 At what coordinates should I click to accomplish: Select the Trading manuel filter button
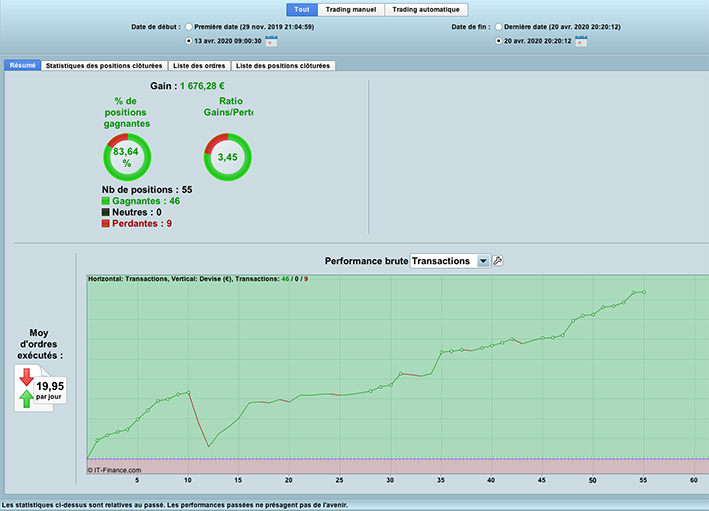351,9
